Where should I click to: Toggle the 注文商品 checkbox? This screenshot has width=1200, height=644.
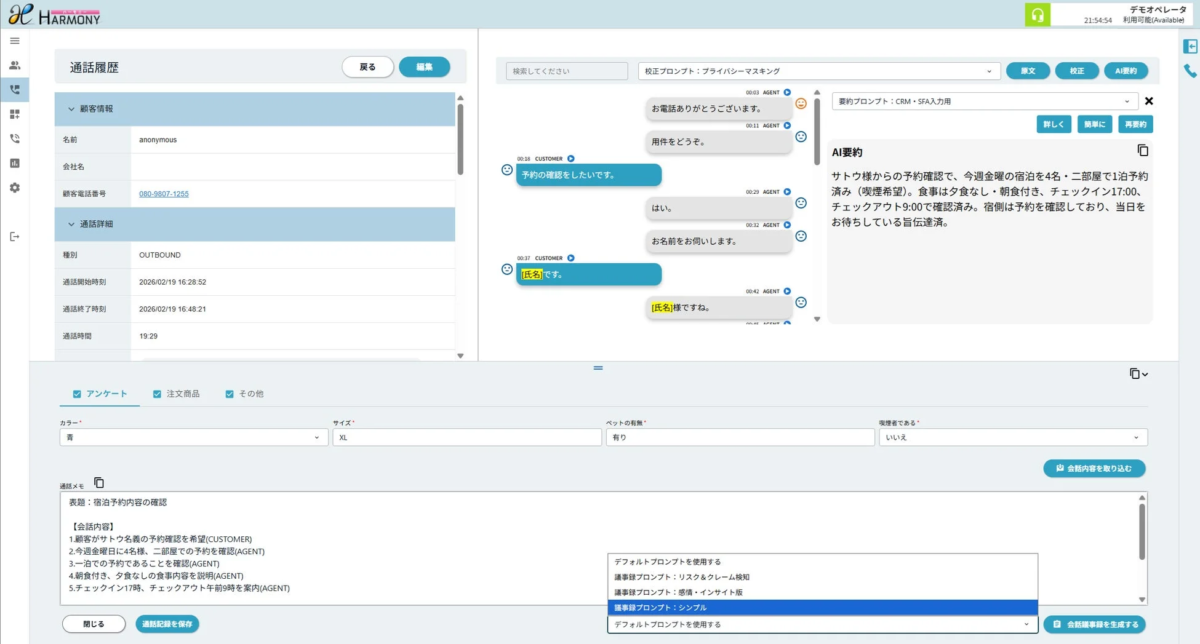pyautogui.click(x=155, y=394)
